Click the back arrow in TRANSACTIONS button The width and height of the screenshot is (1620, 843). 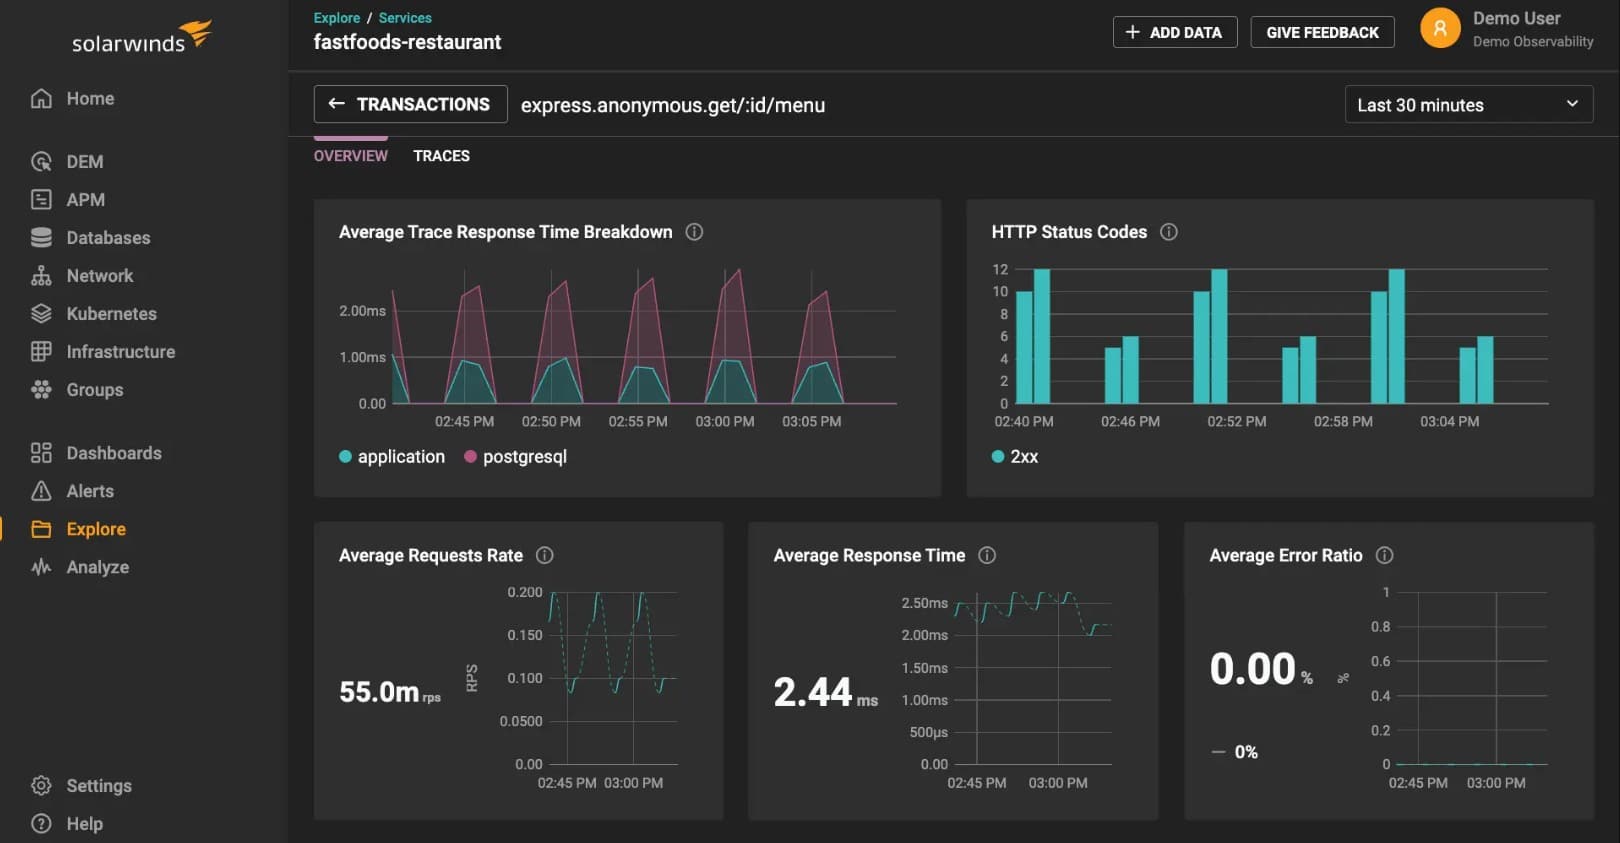click(337, 104)
